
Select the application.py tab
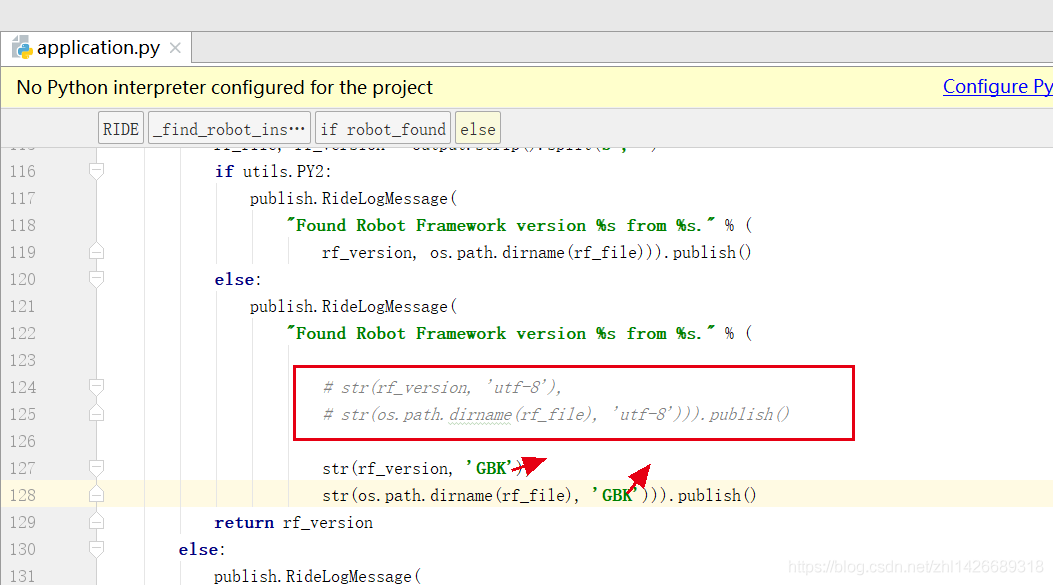97,48
